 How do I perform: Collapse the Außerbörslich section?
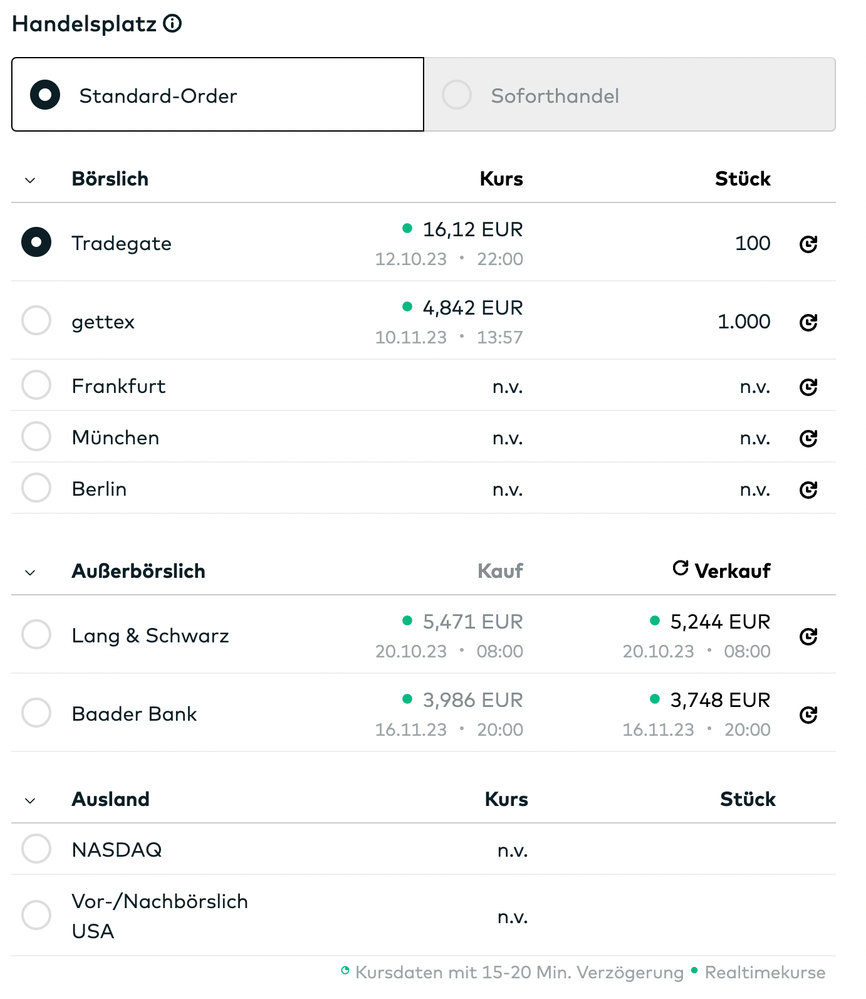point(30,573)
